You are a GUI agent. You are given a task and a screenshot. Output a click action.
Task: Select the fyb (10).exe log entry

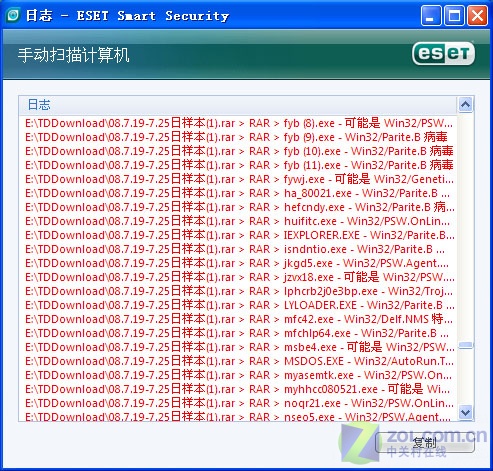pos(239,151)
